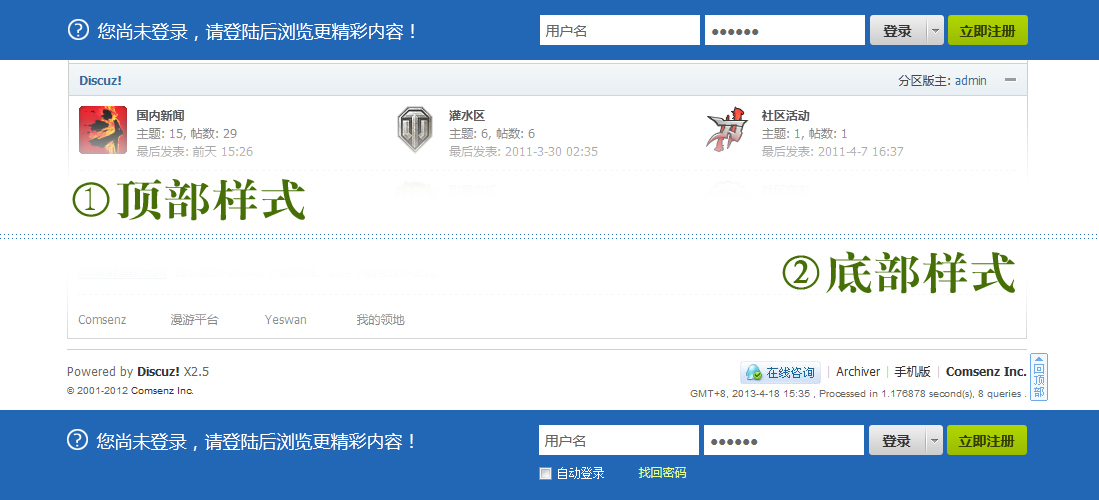Open the 灌水区 forum title
This screenshot has height=500, width=1099.
[x=467, y=116]
